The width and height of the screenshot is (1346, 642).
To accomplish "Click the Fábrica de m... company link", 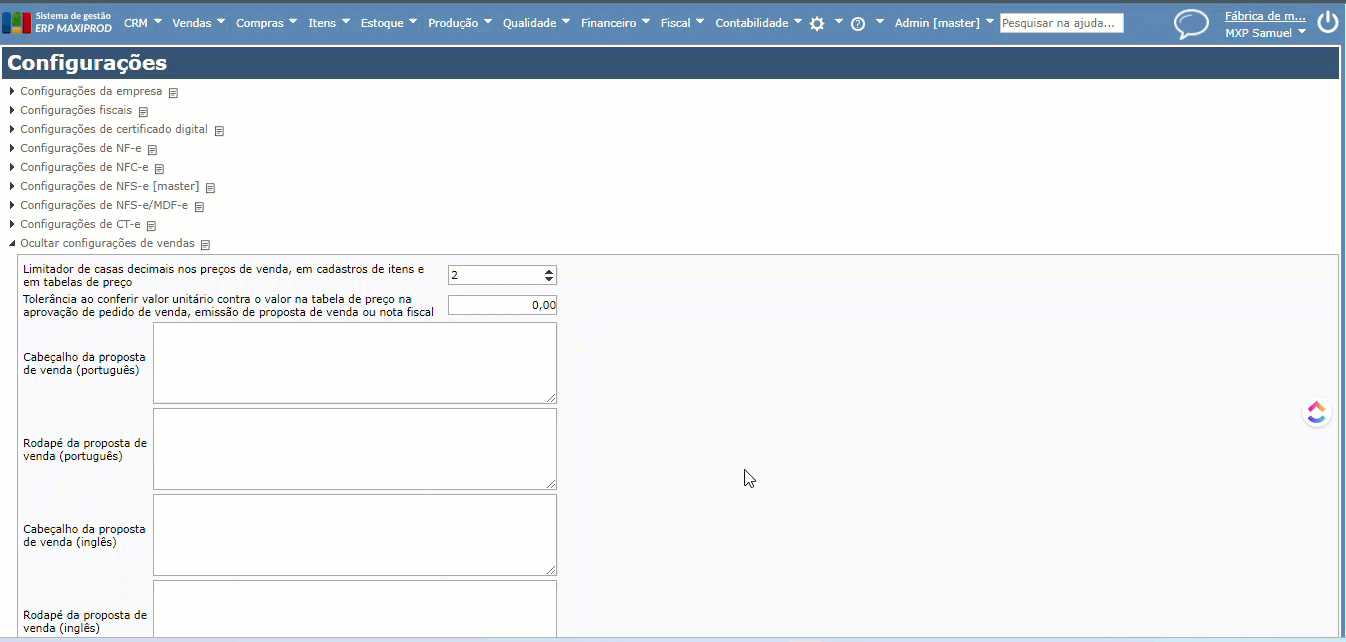I will tap(1265, 16).
